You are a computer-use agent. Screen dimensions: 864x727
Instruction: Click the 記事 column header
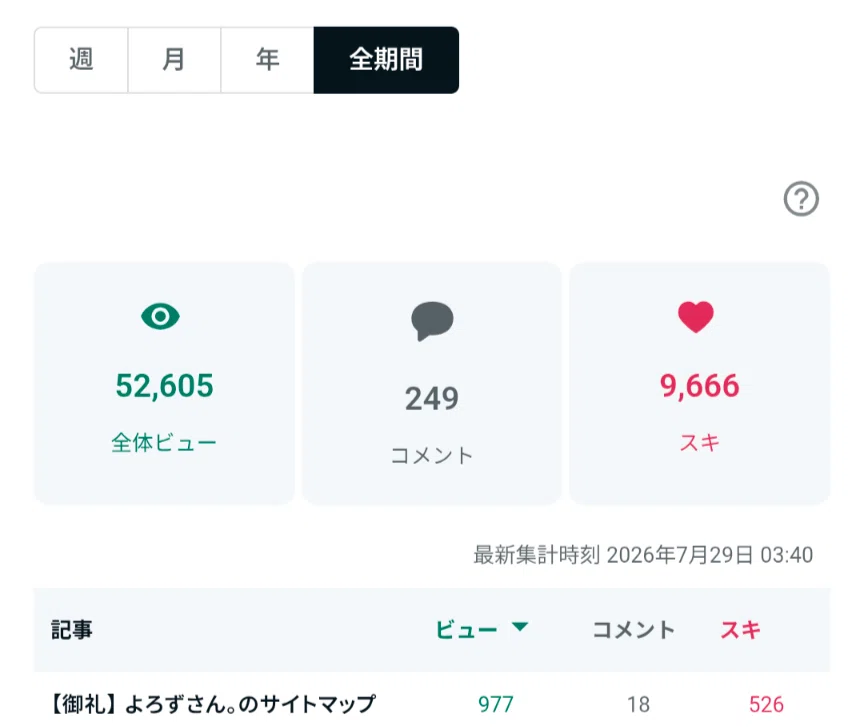[72, 629]
